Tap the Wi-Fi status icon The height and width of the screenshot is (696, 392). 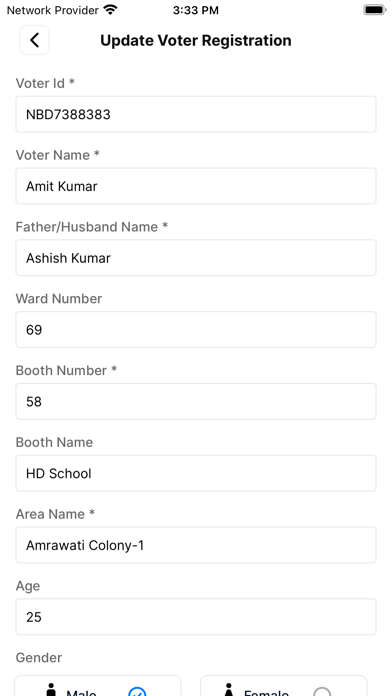pos(110,10)
